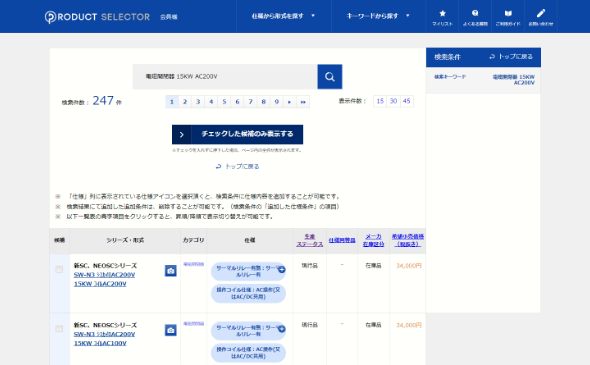
Task: Click 在庫品 cell in AC200V coil row
Action: 373,266
